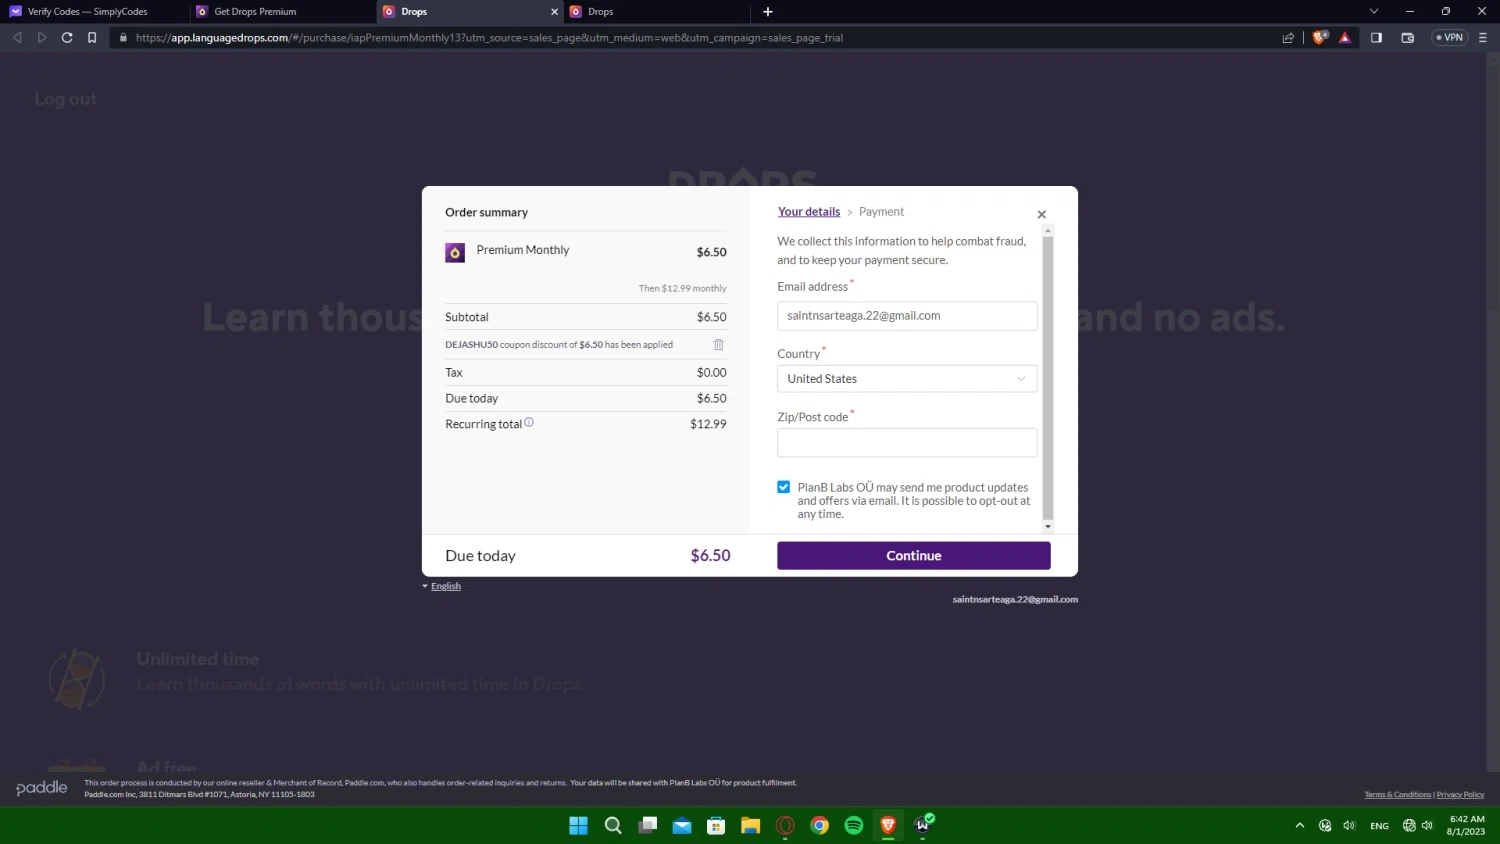Select the Payment step in breadcrumb
The image size is (1500, 844).
pyautogui.click(x=881, y=212)
